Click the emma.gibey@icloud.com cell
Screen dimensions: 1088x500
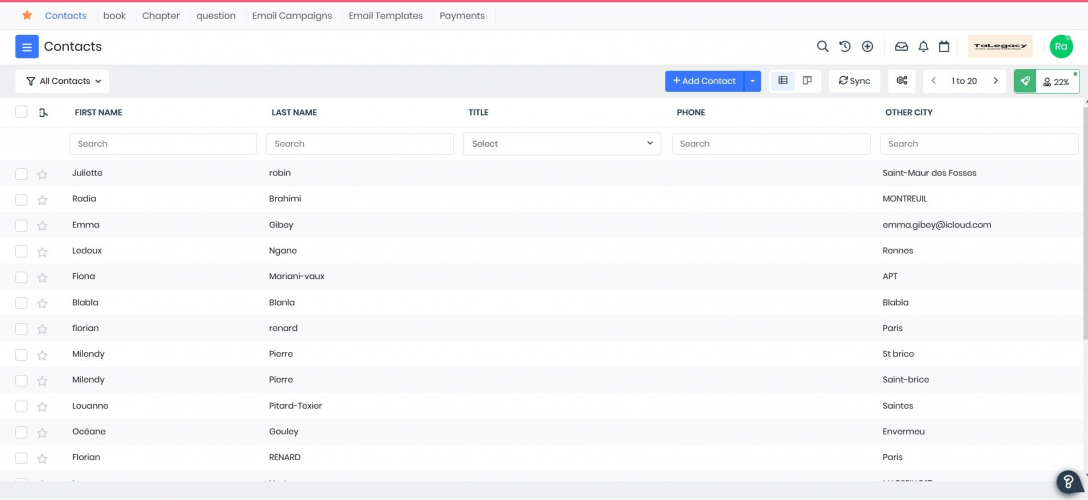[x=937, y=225]
